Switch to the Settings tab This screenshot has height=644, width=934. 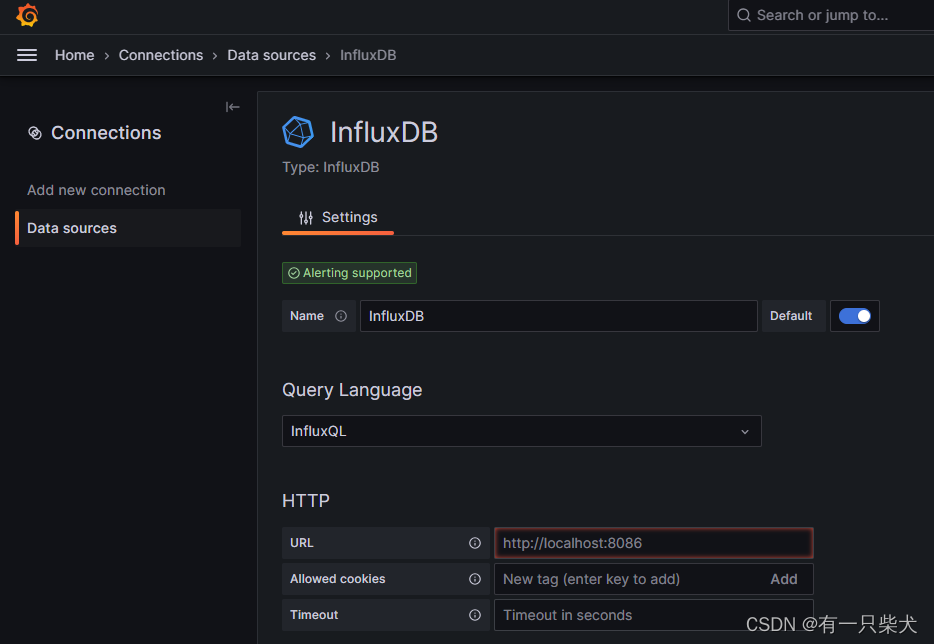tap(338, 217)
